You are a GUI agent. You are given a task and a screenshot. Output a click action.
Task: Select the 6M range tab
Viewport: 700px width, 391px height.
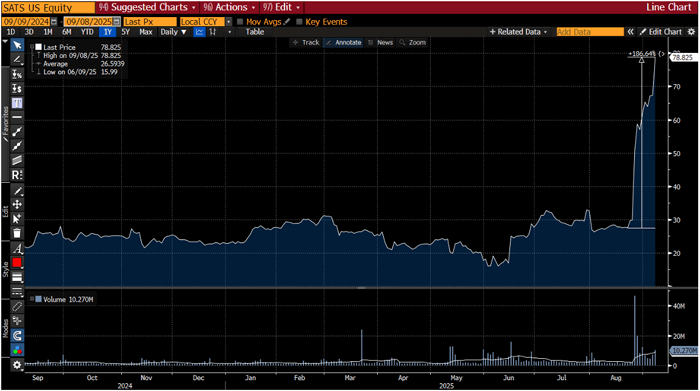67,32
